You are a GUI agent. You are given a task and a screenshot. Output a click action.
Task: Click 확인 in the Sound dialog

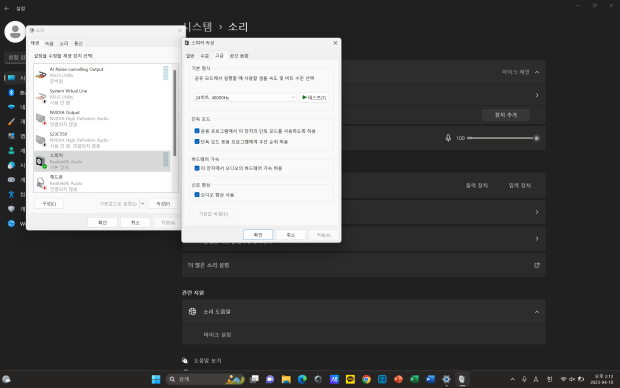pyautogui.click(x=102, y=223)
